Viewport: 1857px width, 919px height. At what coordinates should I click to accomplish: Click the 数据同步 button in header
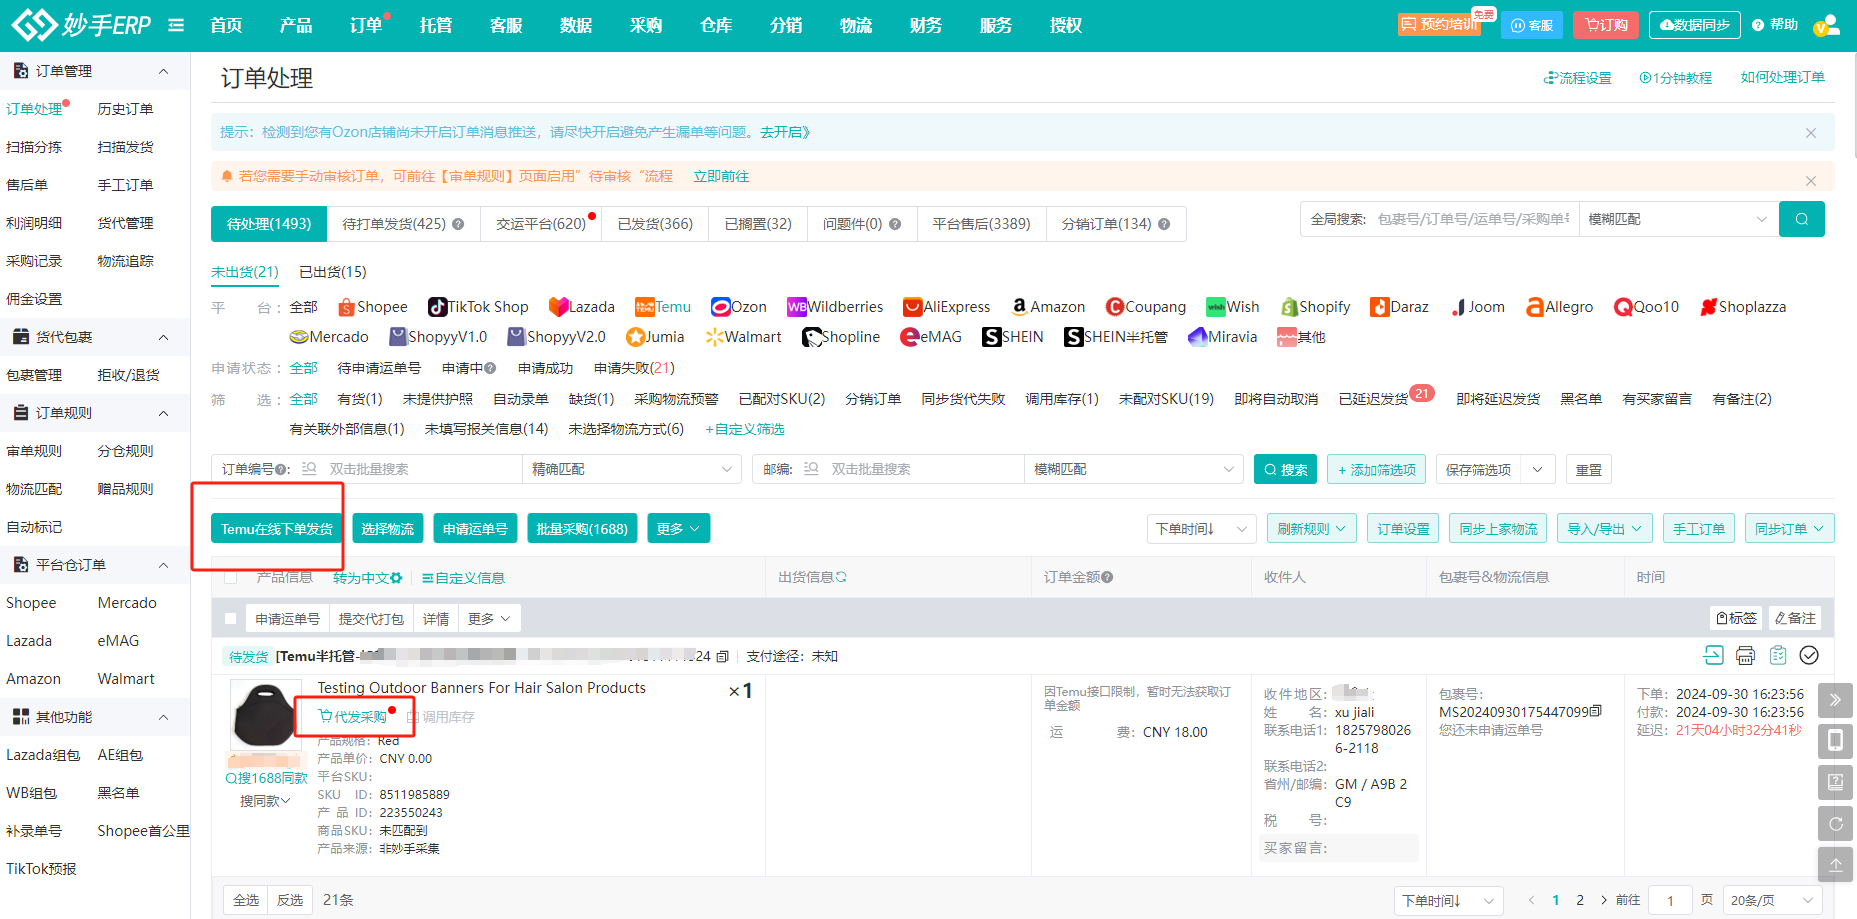[1694, 25]
